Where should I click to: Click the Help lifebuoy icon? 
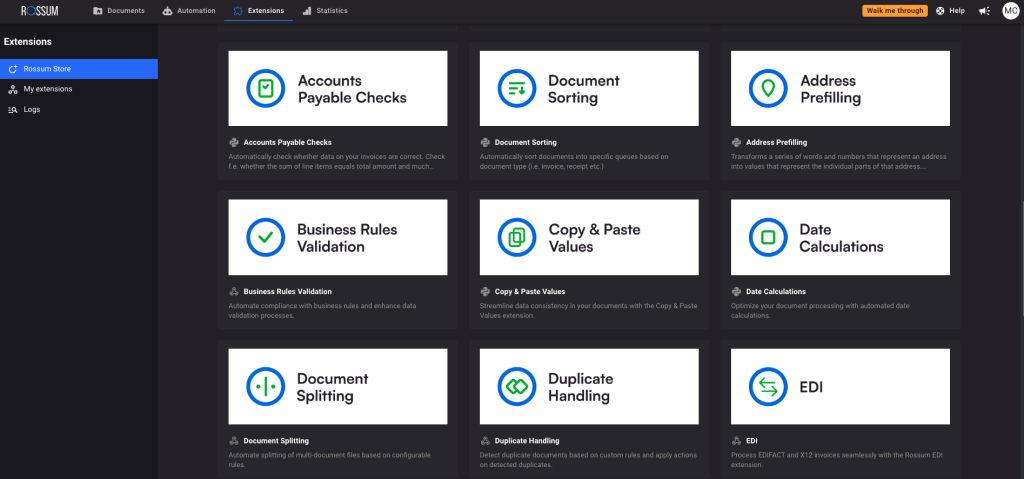click(x=940, y=10)
